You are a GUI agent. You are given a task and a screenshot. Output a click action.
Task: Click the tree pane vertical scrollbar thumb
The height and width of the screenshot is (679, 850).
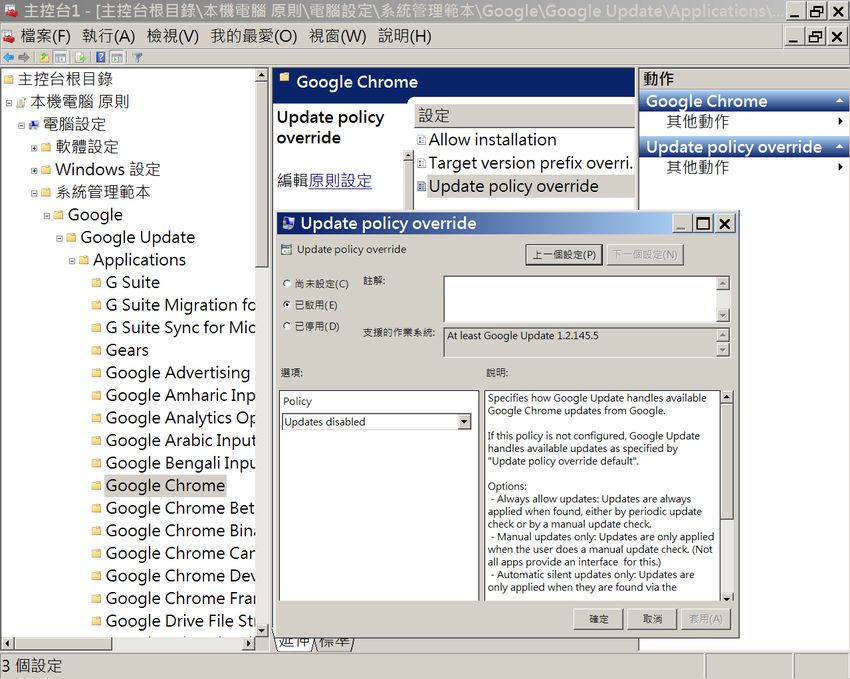[261, 174]
